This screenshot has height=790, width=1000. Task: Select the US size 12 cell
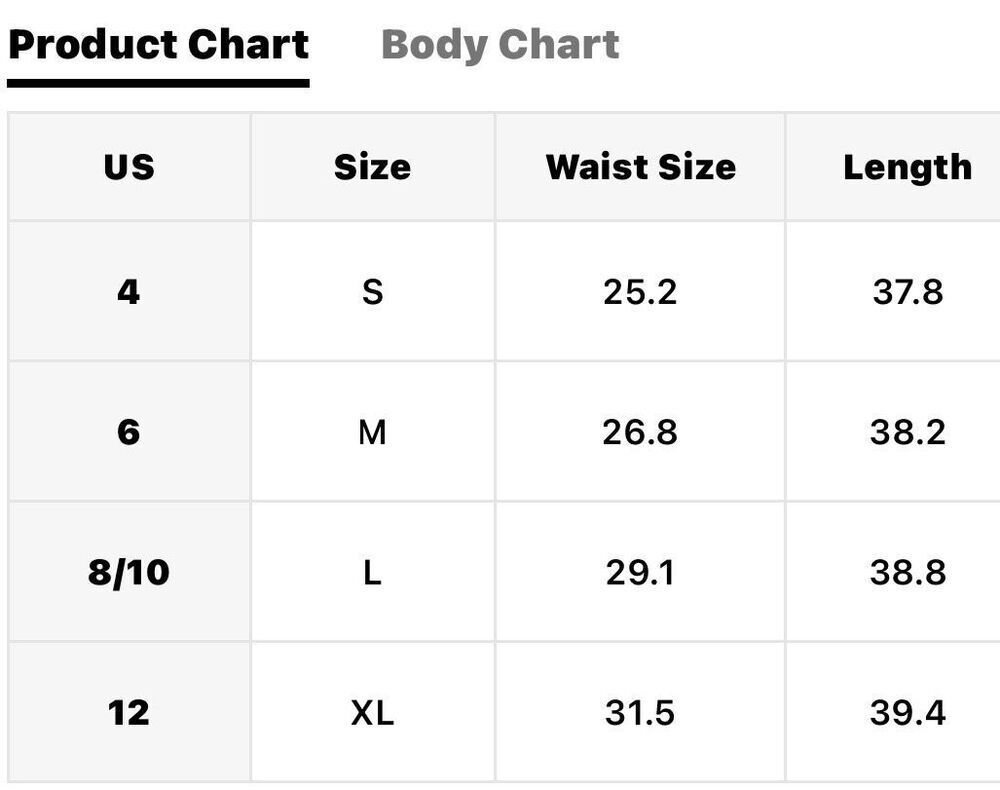(x=129, y=712)
